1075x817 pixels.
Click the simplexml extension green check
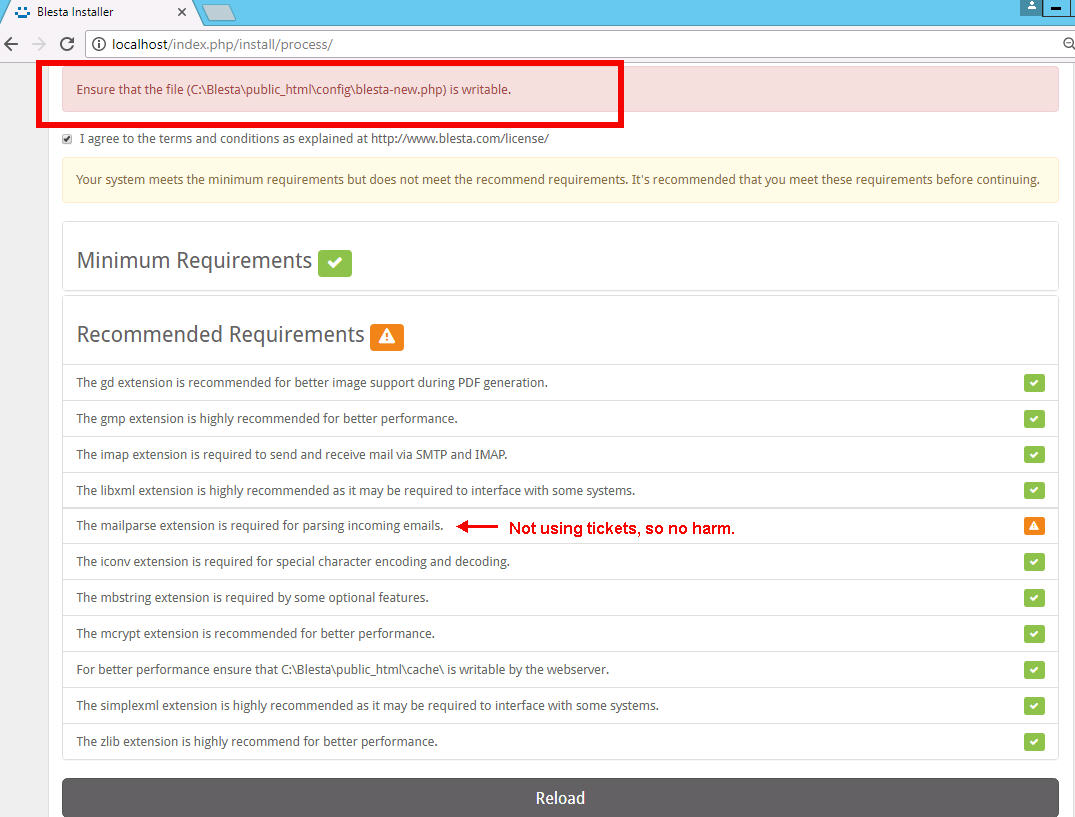1034,706
